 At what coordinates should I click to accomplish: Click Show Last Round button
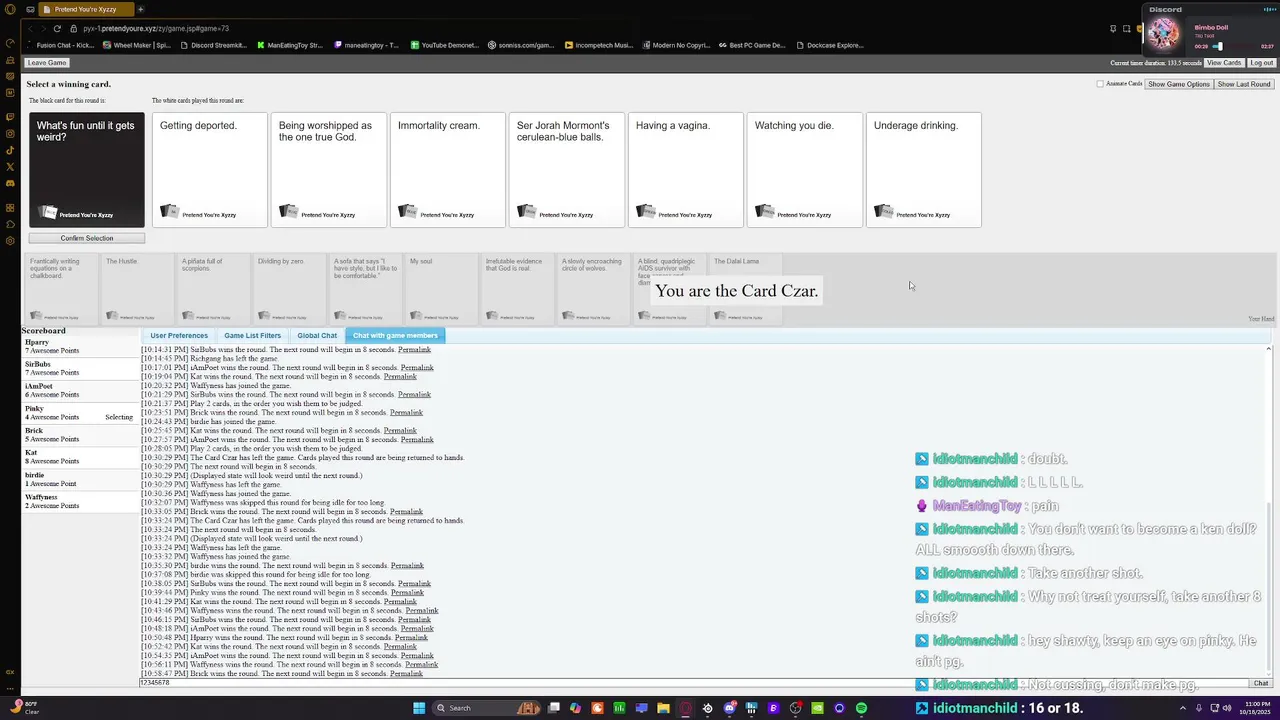[x=1244, y=84]
